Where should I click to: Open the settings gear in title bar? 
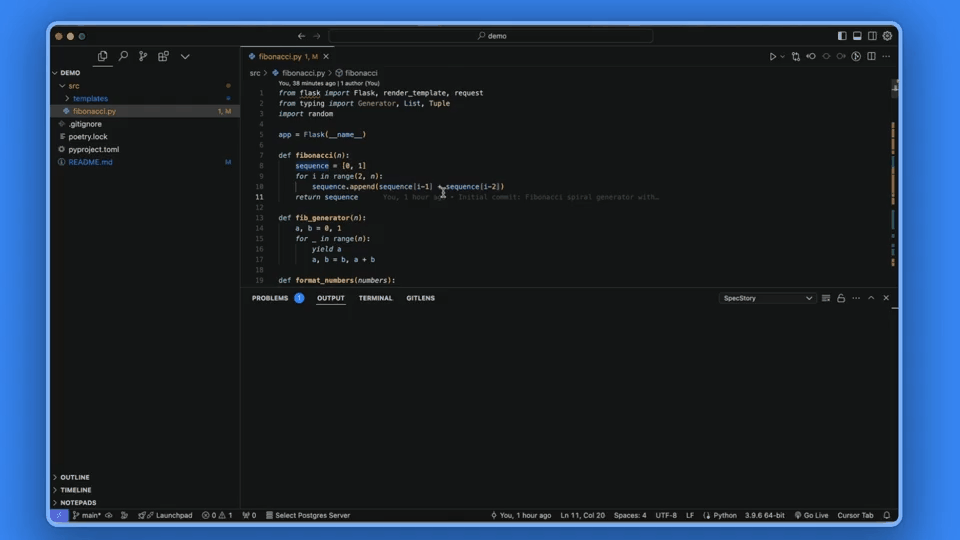887,36
